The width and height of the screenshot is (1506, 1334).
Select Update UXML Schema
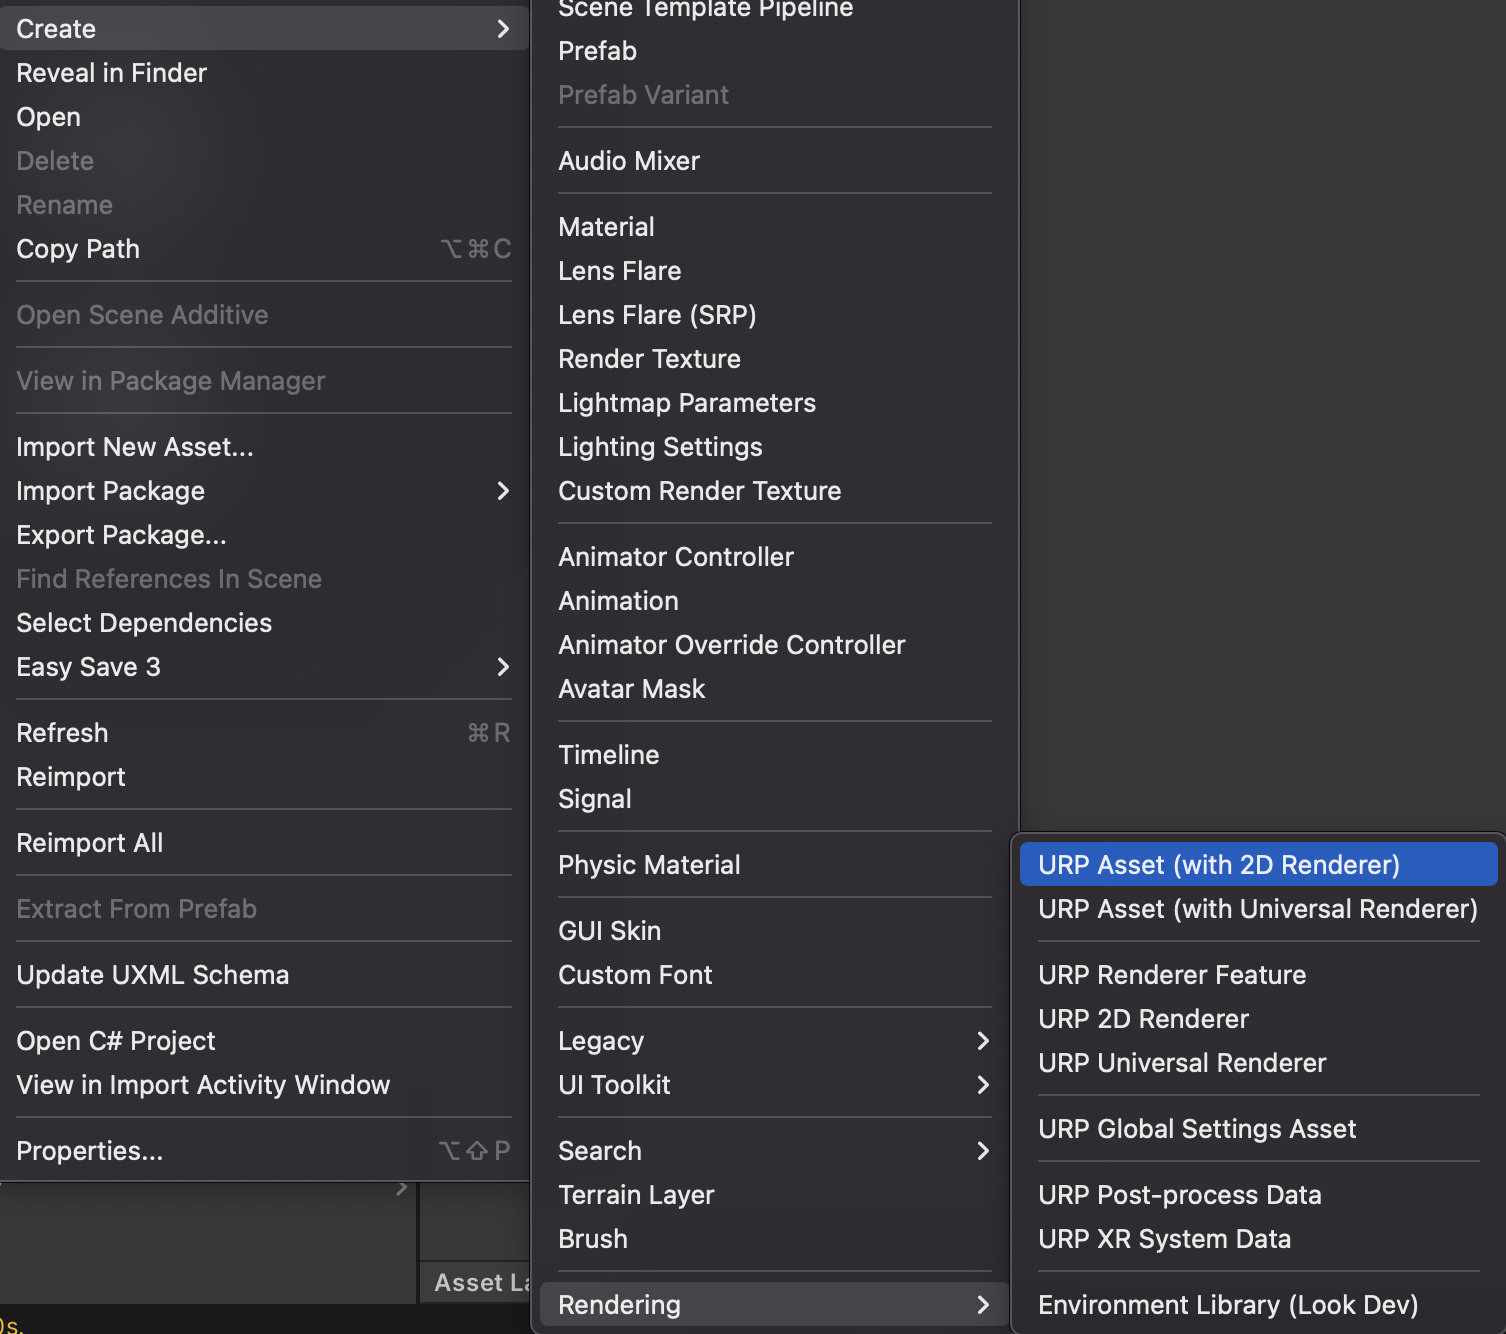pyautogui.click(x=152, y=974)
